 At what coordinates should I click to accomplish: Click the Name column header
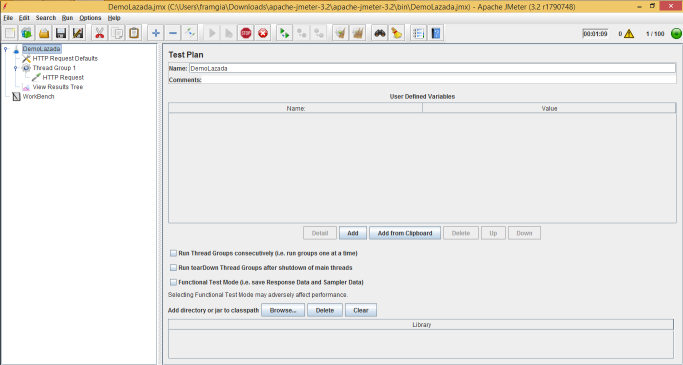296,108
